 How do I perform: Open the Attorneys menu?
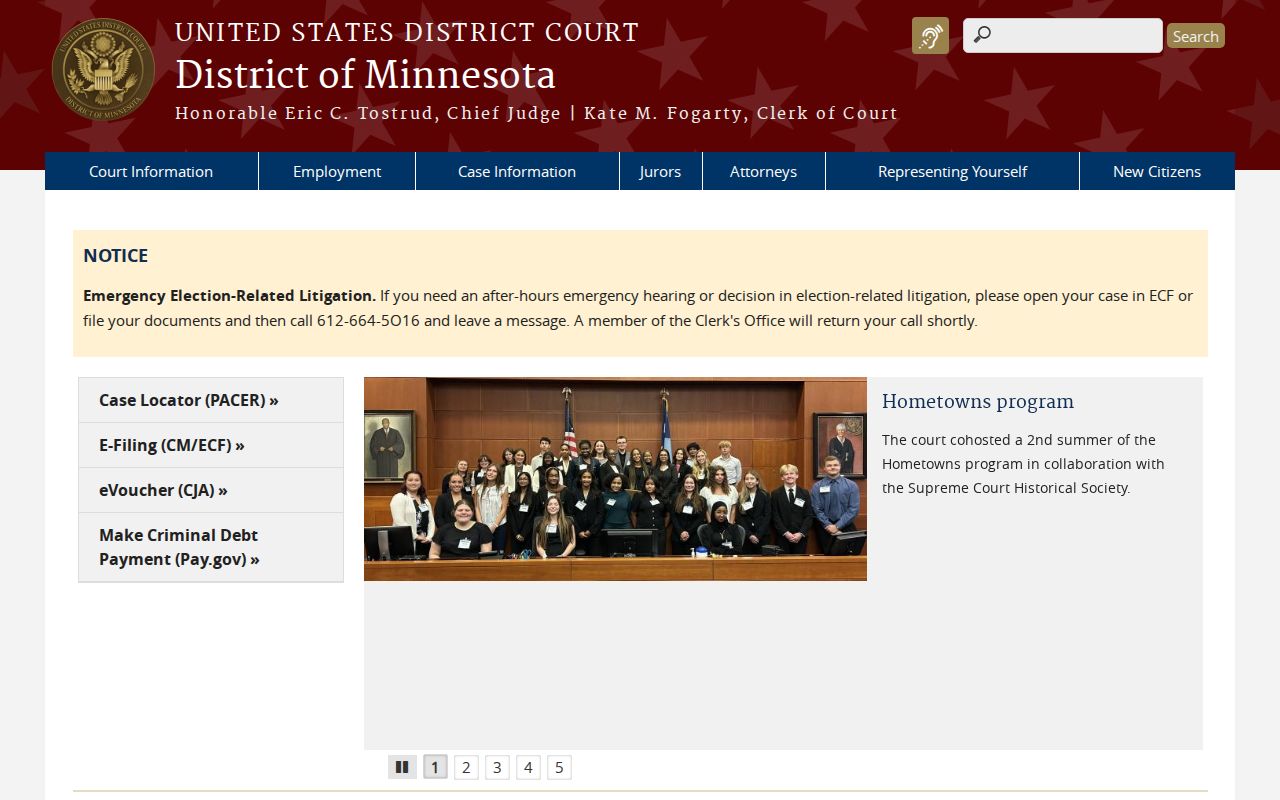[x=763, y=171]
